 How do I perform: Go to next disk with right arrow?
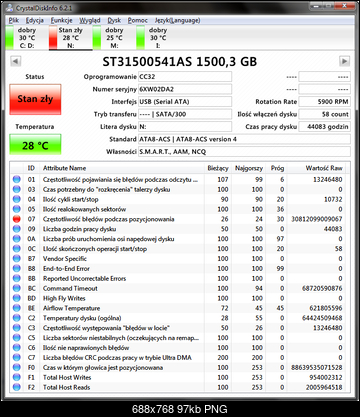click(x=344, y=61)
